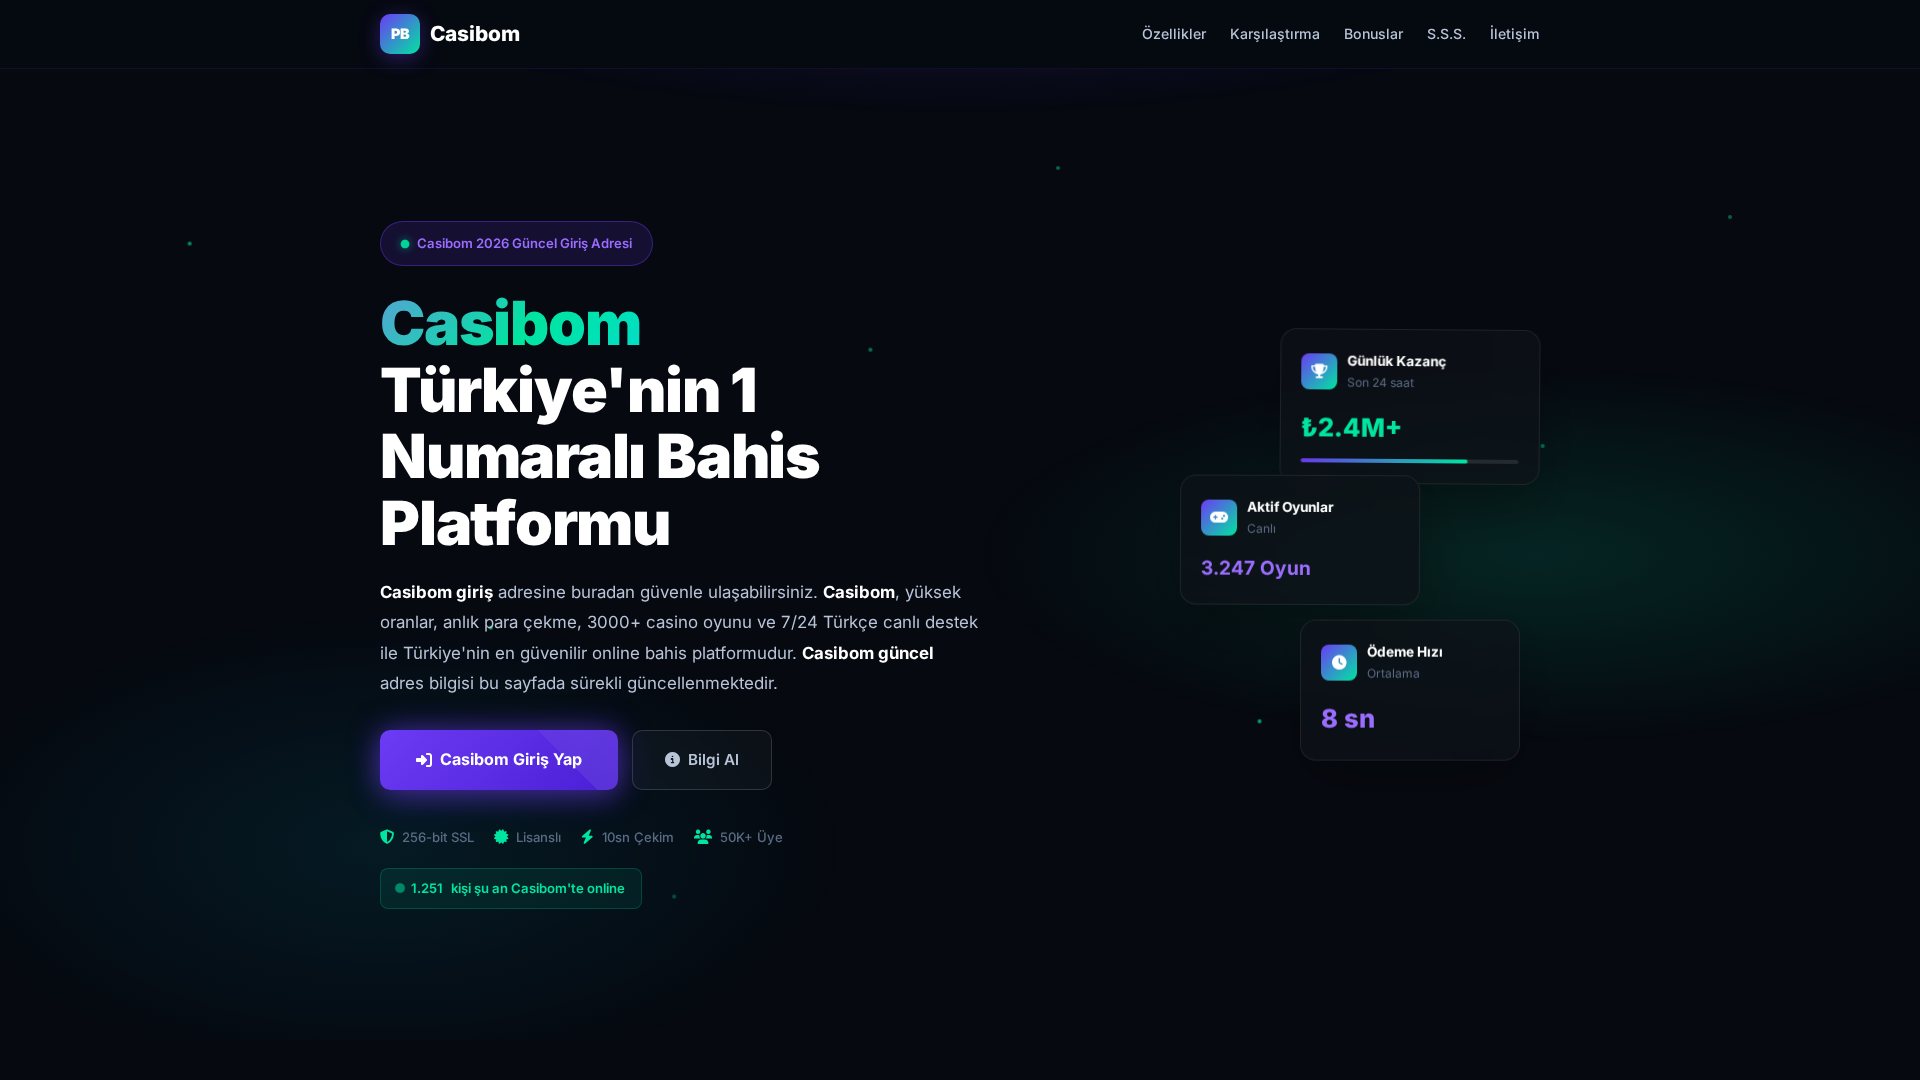This screenshot has width=1920, height=1080.
Task: Open the S.S.S. nav link
Action: [1446, 34]
